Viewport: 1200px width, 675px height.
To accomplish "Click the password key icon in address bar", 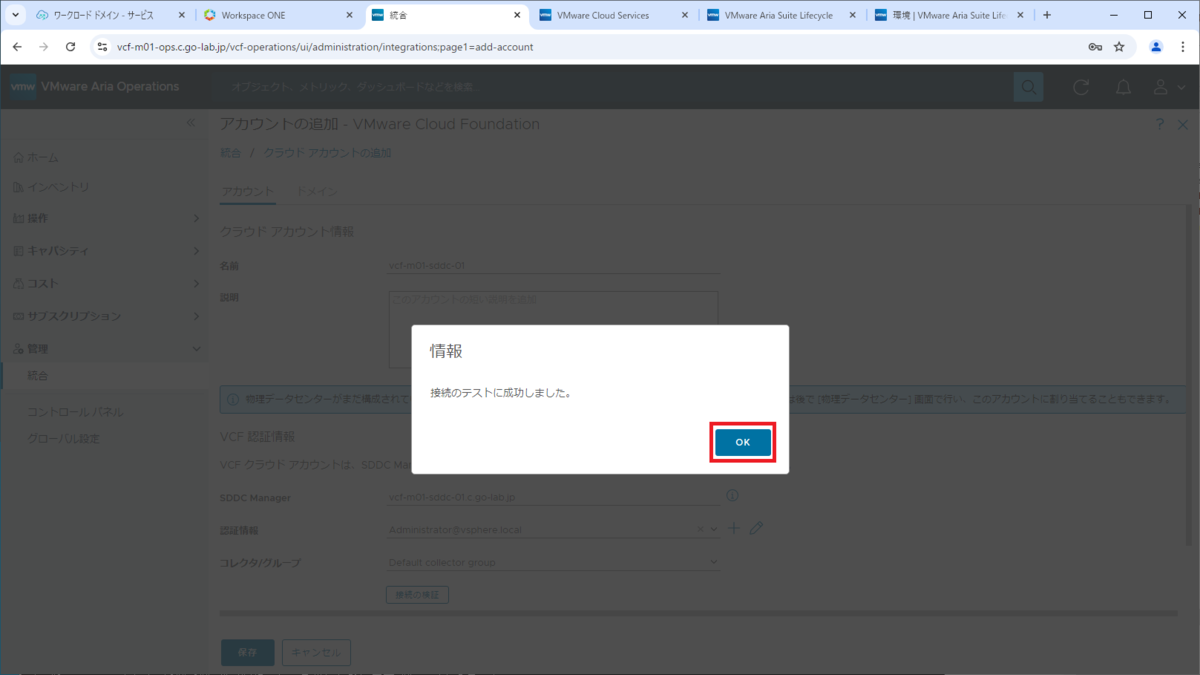I will pos(1095,46).
